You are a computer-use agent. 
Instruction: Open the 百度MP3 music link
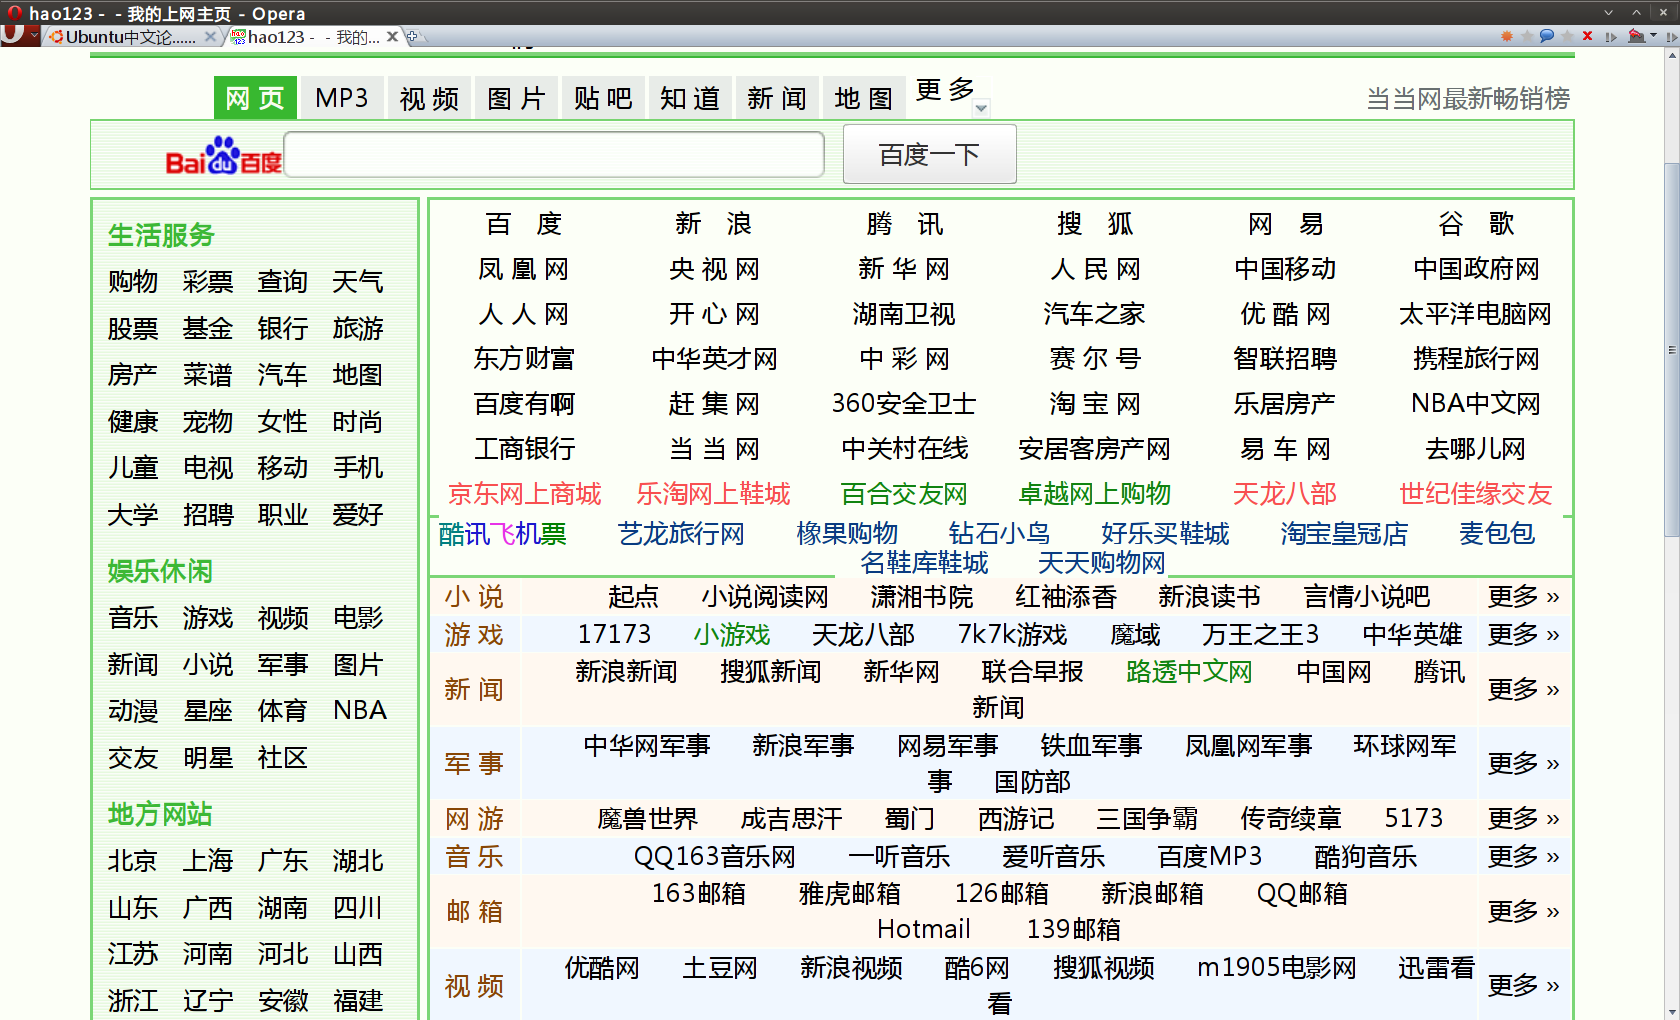pos(1210,856)
